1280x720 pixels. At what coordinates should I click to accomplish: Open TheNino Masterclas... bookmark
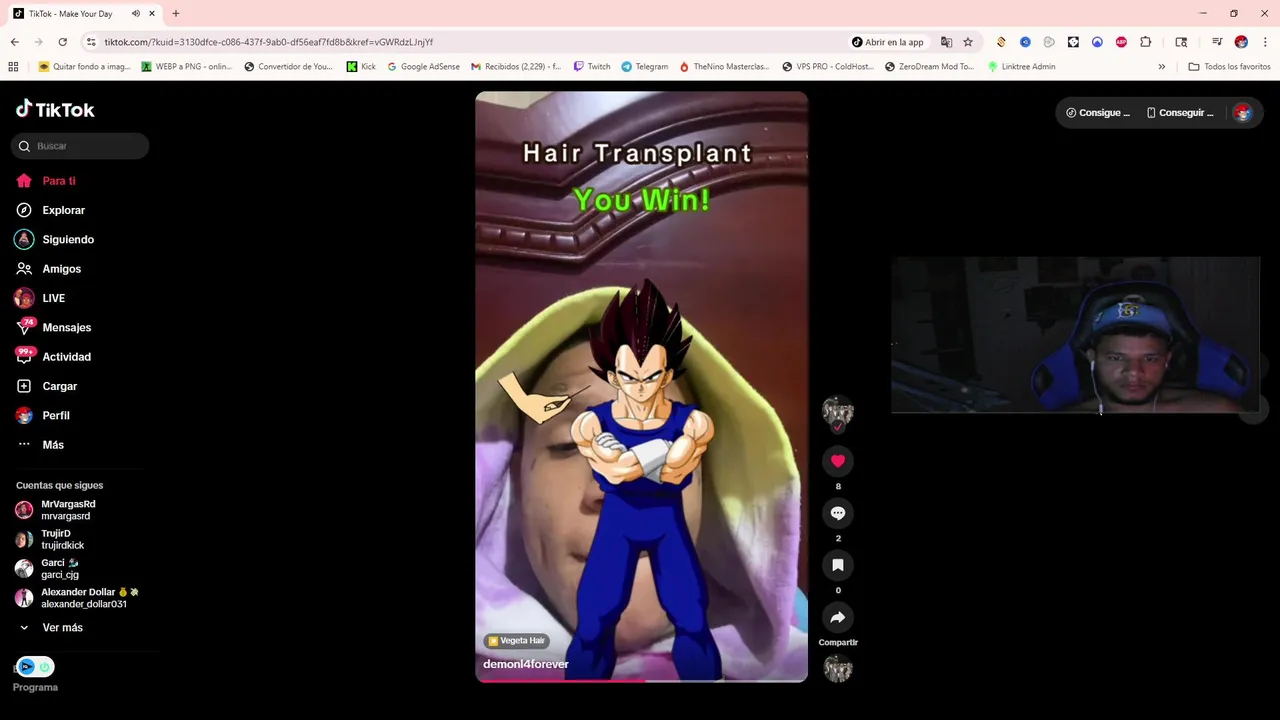[x=725, y=67]
